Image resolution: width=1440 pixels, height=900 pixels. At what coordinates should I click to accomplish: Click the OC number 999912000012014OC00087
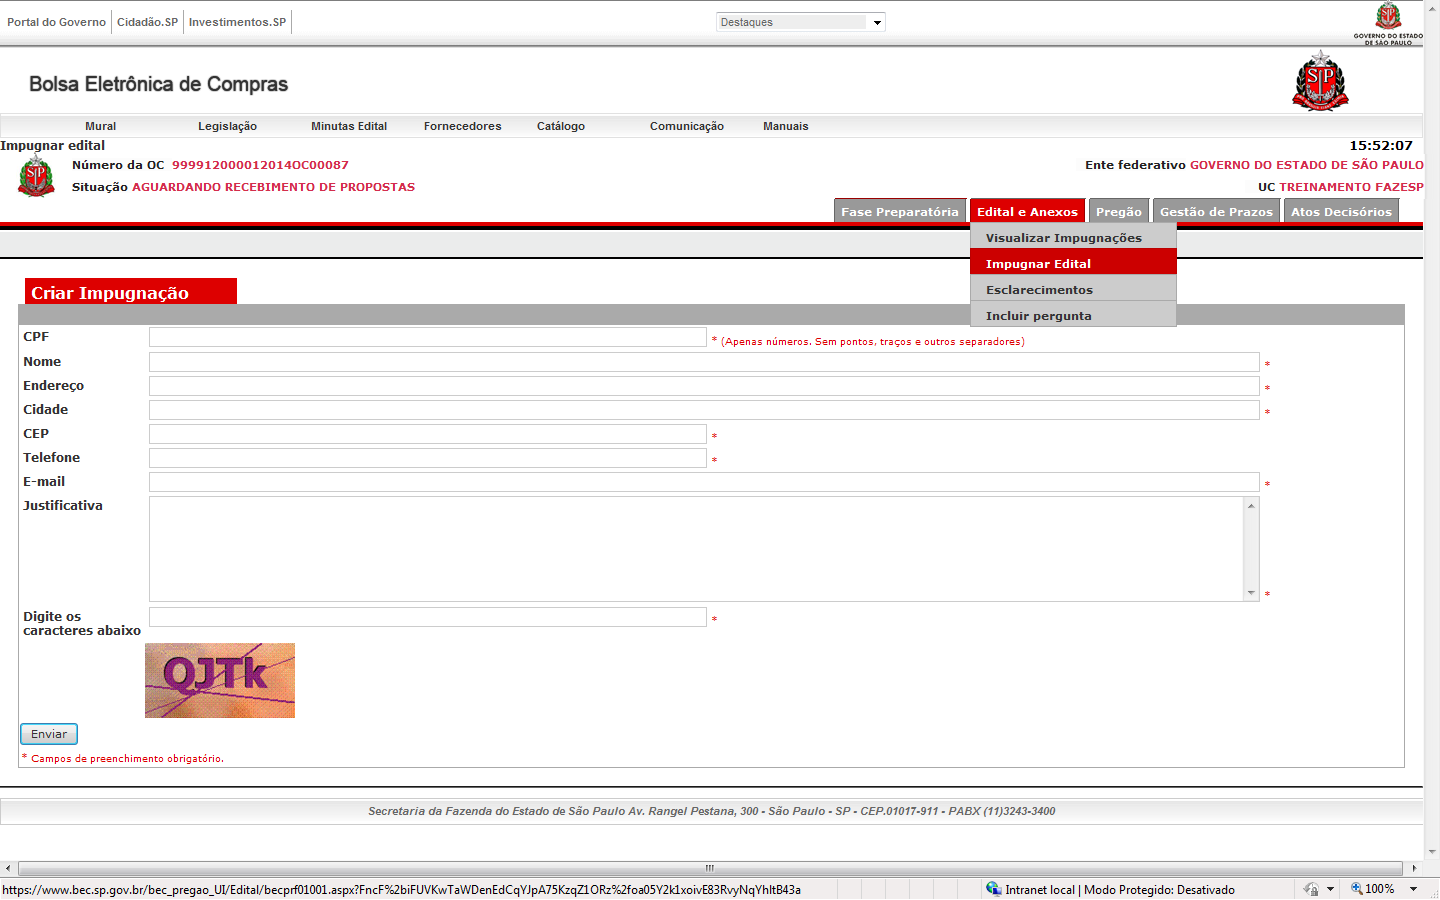pos(260,165)
